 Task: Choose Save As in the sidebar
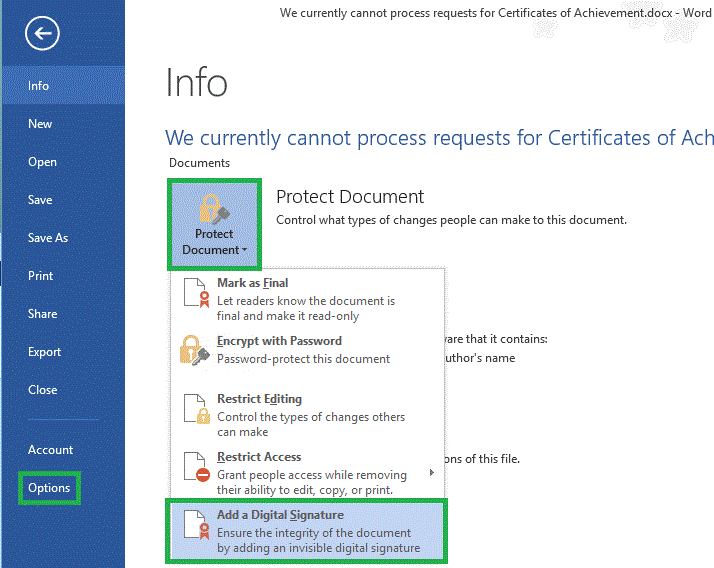pyautogui.click(x=48, y=238)
